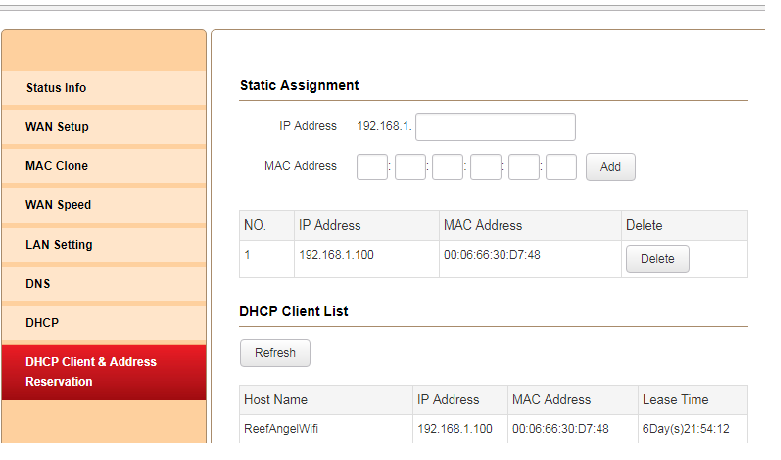This screenshot has width=781, height=460.
Task: Click the fourth MAC Address octet field
Action: [486, 167]
